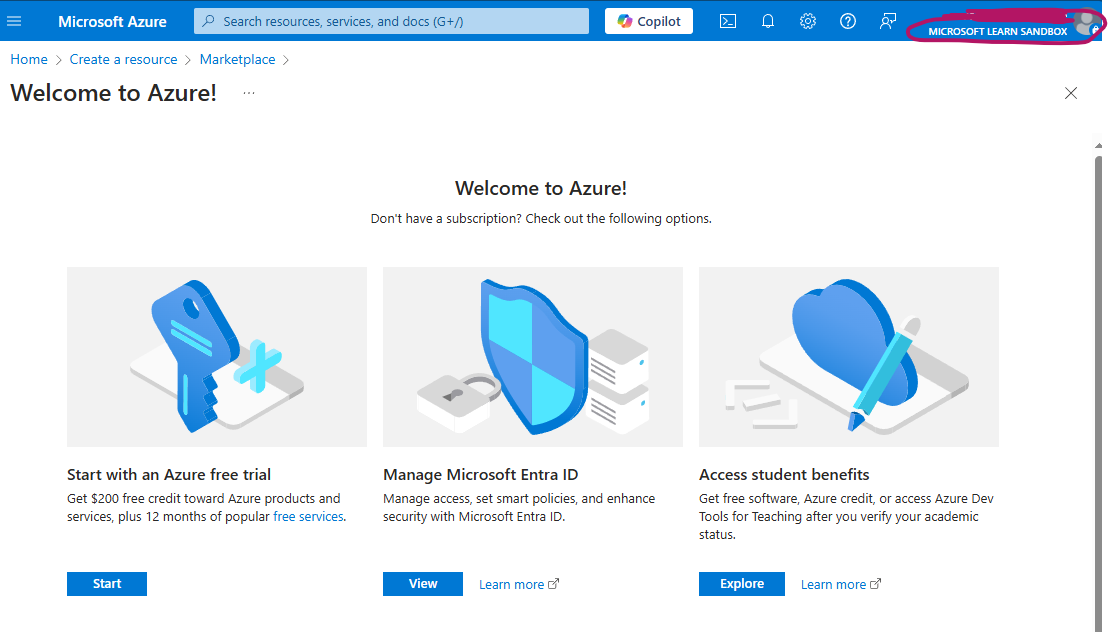Image resolution: width=1111 pixels, height=632 pixels.
Task: Launch Cloud Shell from the top bar
Action: click(x=728, y=21)
